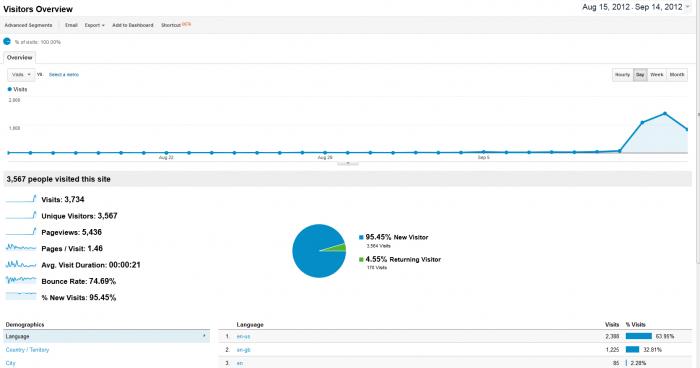
Task: Set graph granularity to Month
Action: coord(677,75)
